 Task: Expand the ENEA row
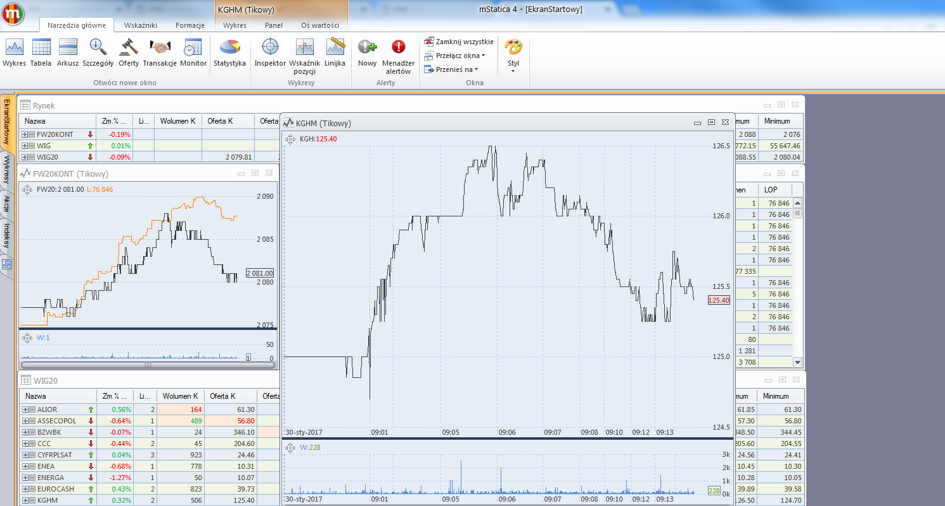(x=25, y=467)
